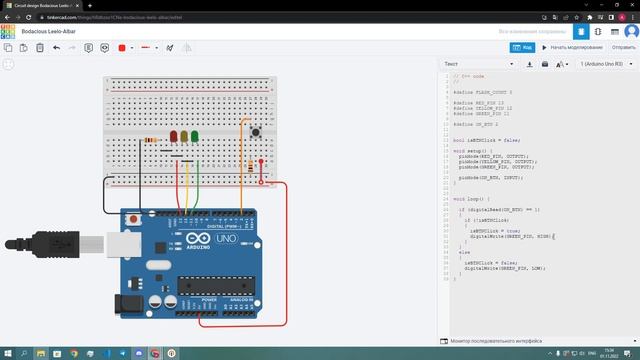Delete selection with the trash icon
The width and height of the screenshot is (640, 360).
(40, 48)
